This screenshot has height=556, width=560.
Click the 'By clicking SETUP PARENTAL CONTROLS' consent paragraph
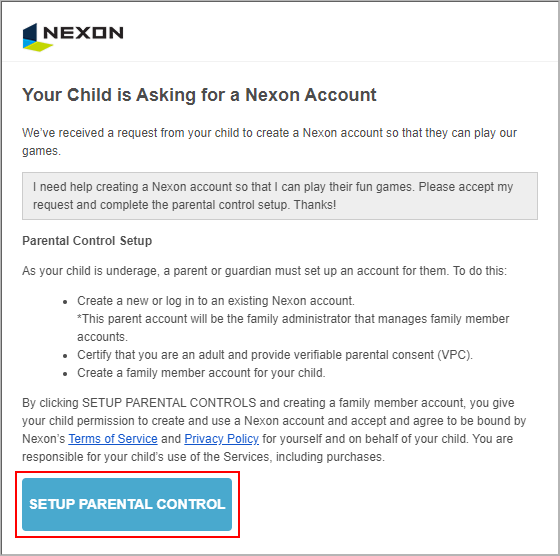click(x=274, y=430)
